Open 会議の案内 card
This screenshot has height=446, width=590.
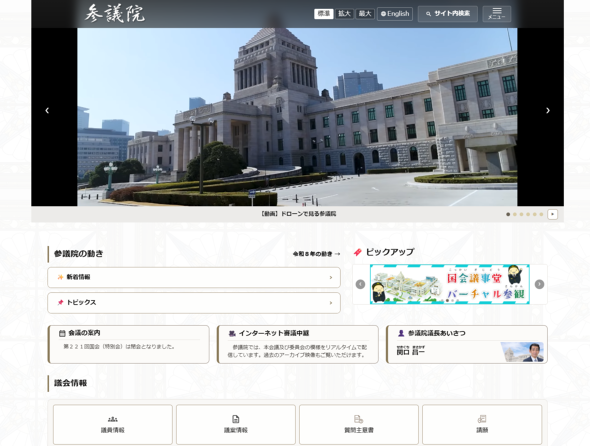(129, 344)
